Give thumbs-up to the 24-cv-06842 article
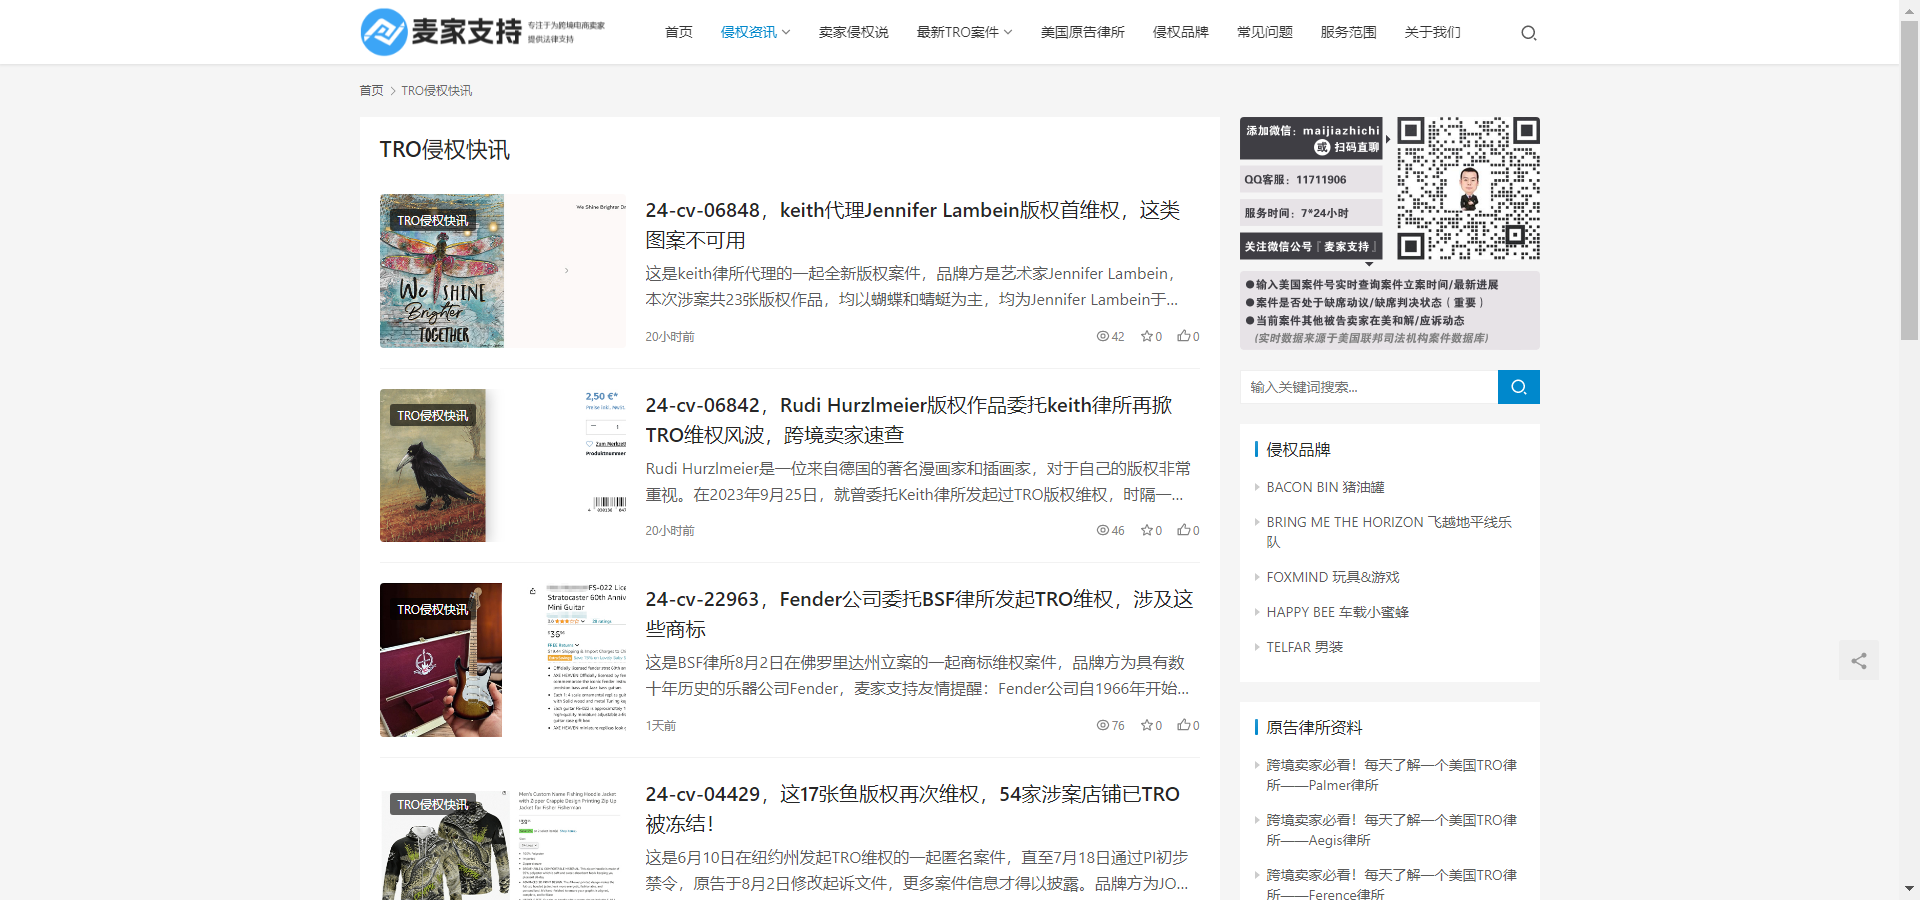This screenshot has height=900, width=1920. click(x=1188, y=531)
